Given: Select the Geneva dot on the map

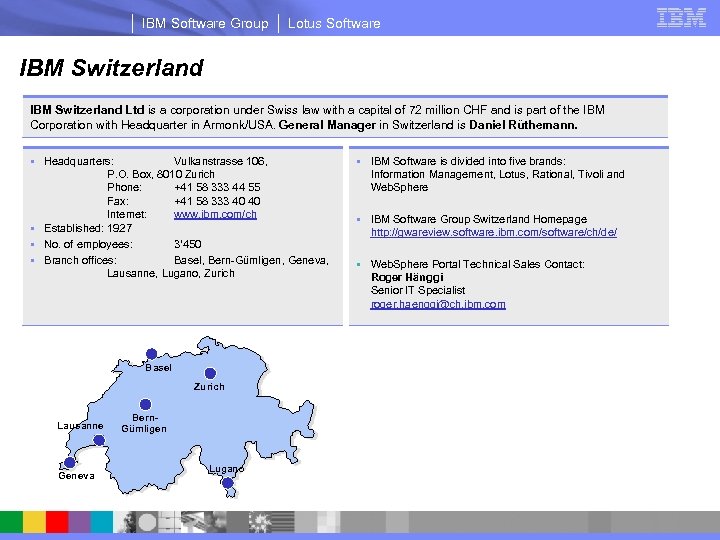Looking at the screenshot, I should (x=70, y=462).
